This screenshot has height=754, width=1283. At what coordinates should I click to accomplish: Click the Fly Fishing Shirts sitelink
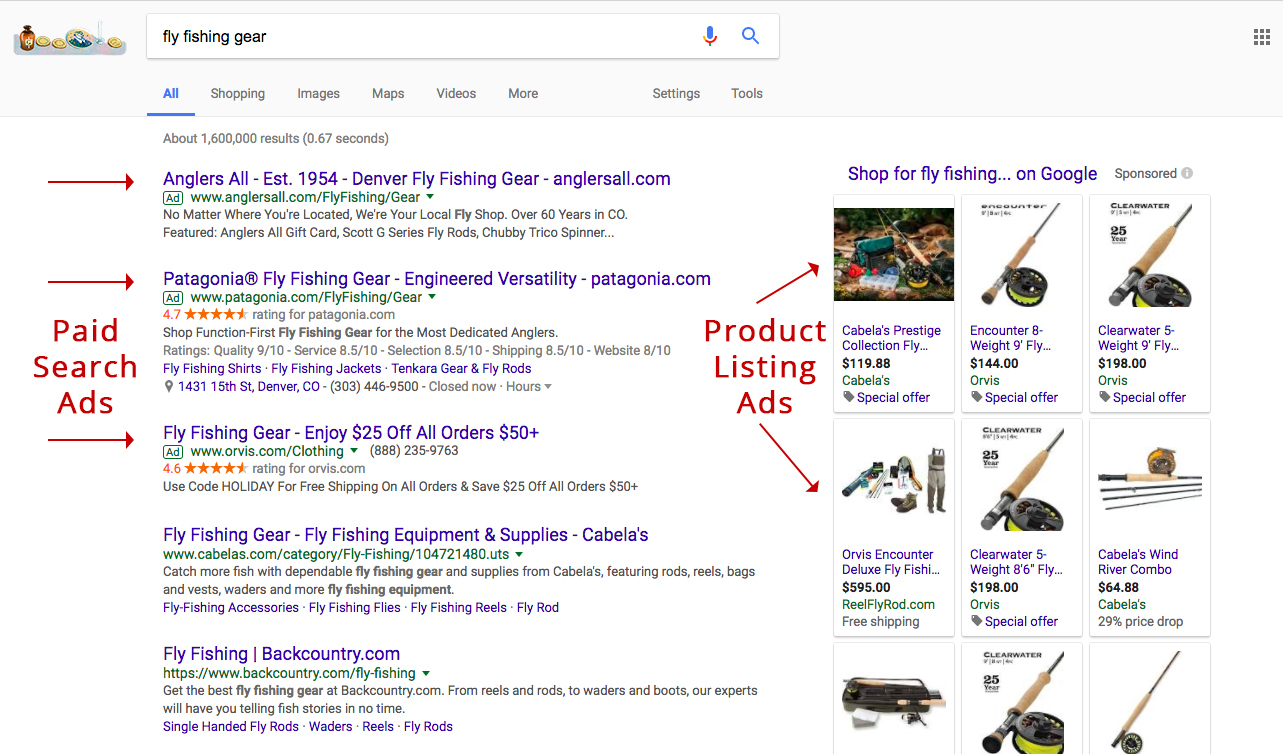(x=212, y=369)
